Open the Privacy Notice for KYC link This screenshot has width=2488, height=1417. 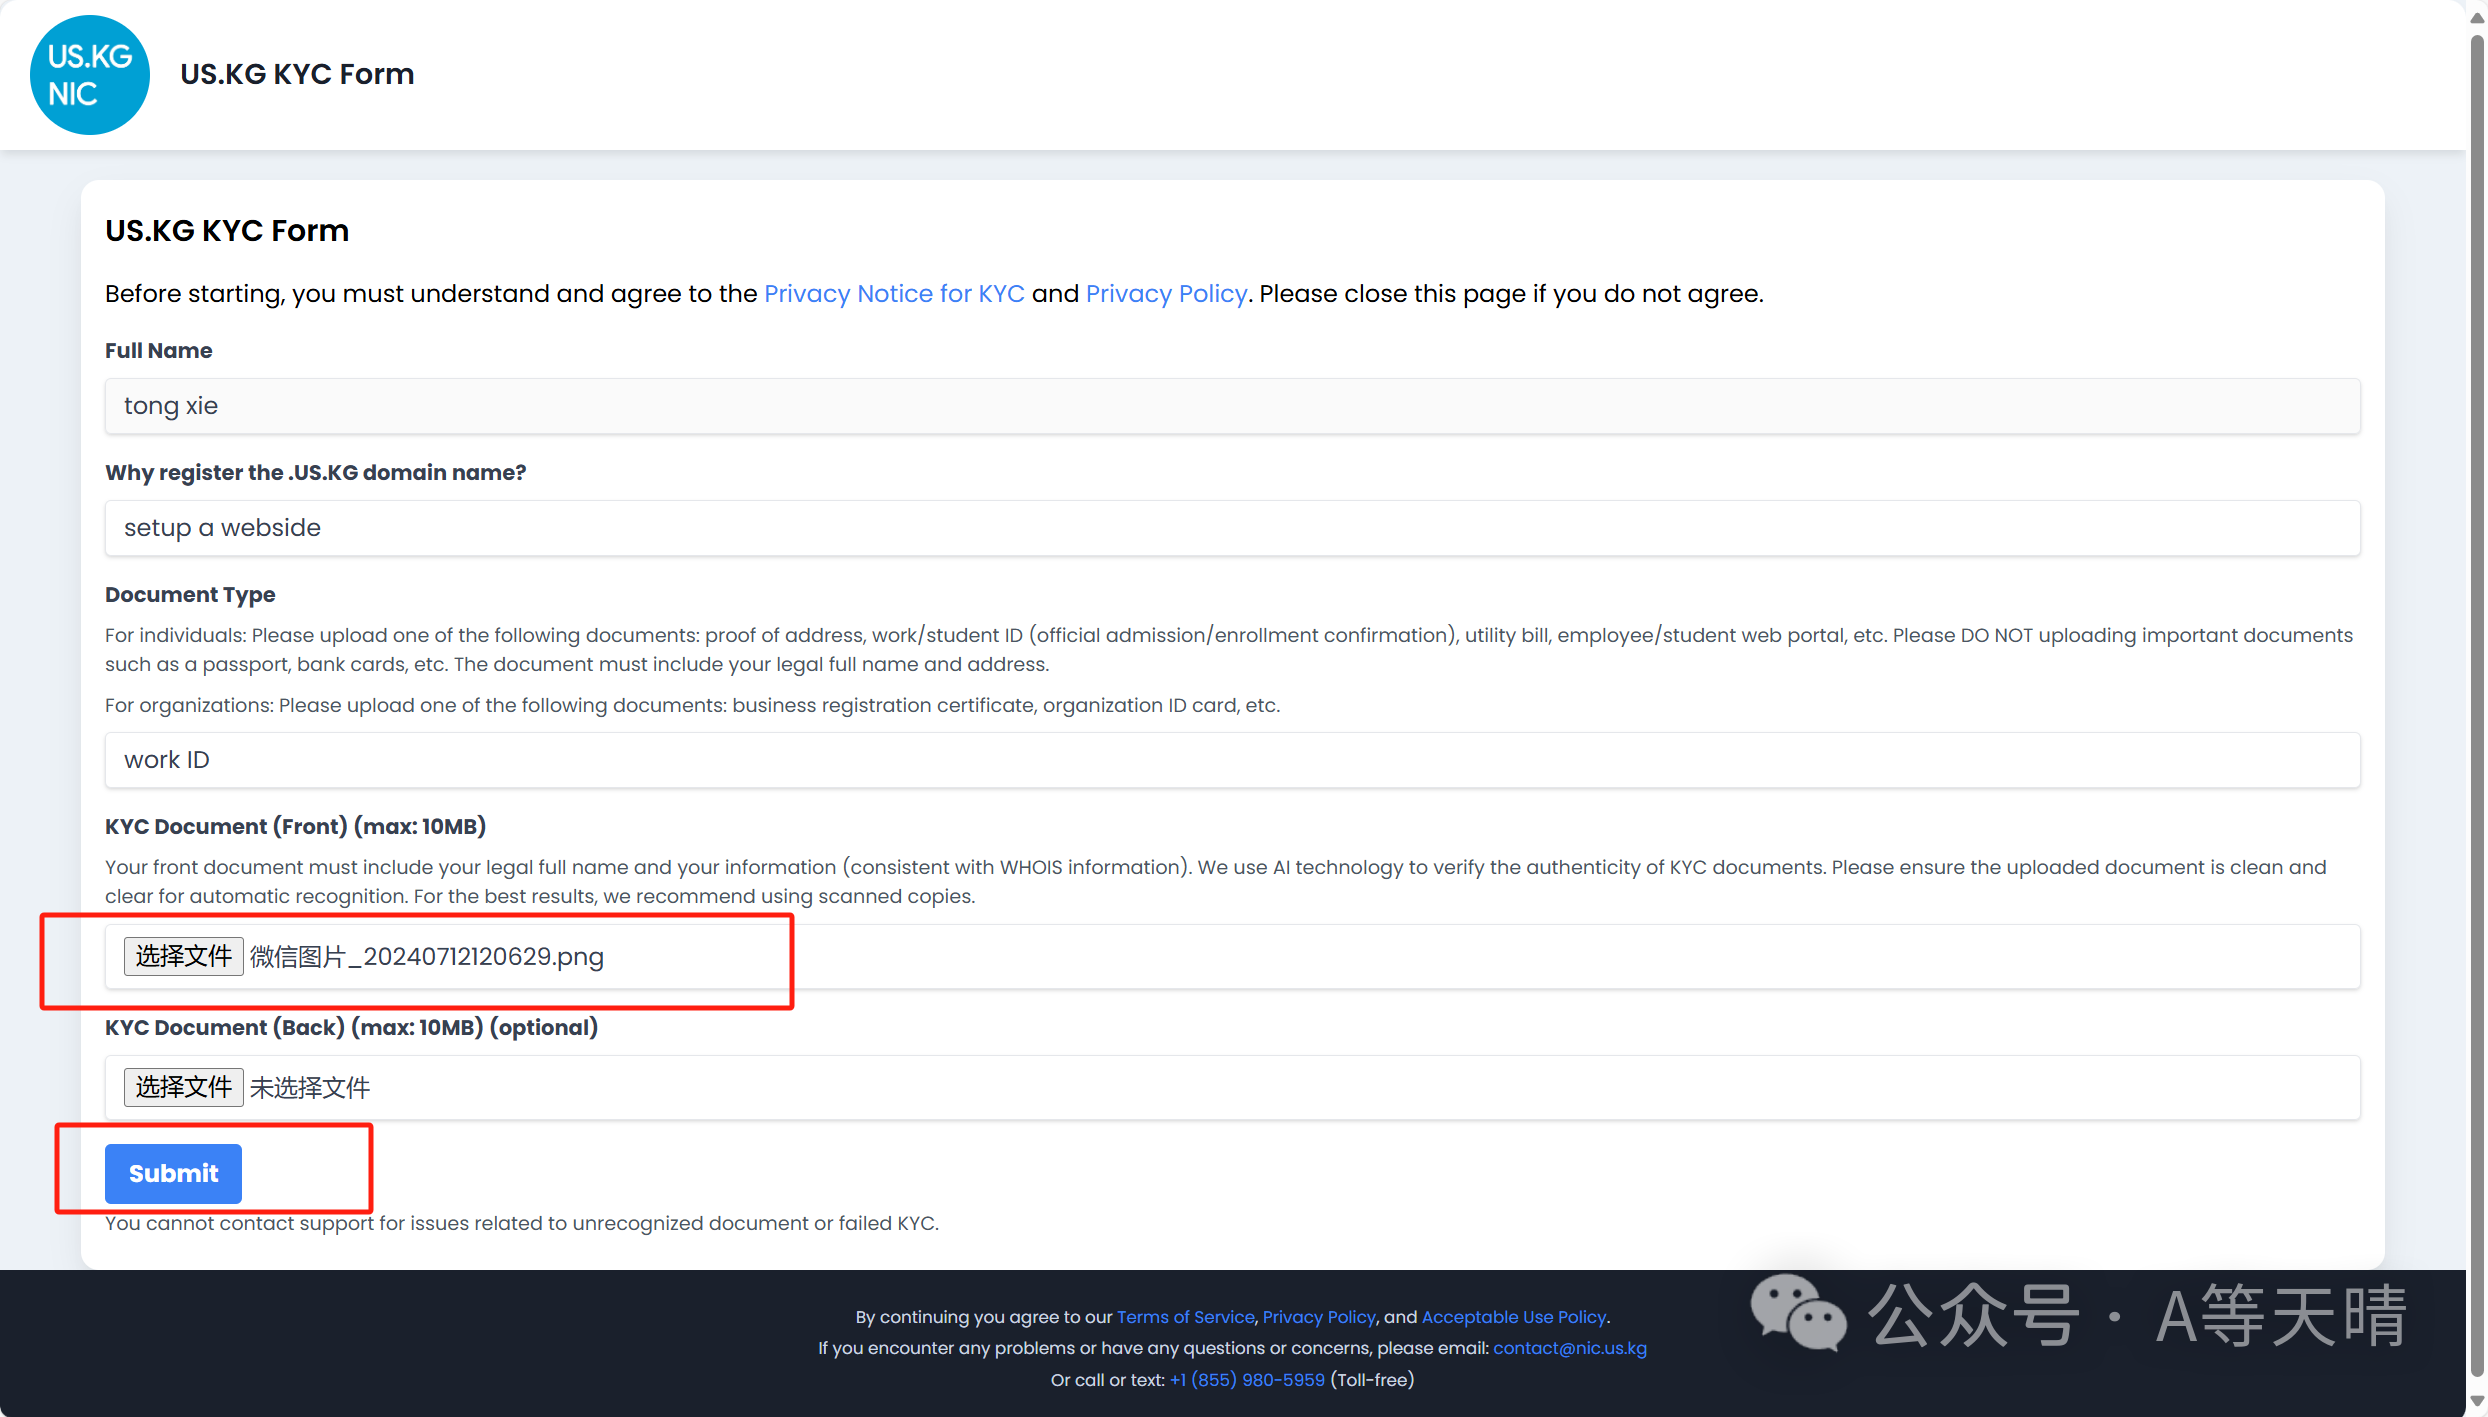[x=894, y=294]
